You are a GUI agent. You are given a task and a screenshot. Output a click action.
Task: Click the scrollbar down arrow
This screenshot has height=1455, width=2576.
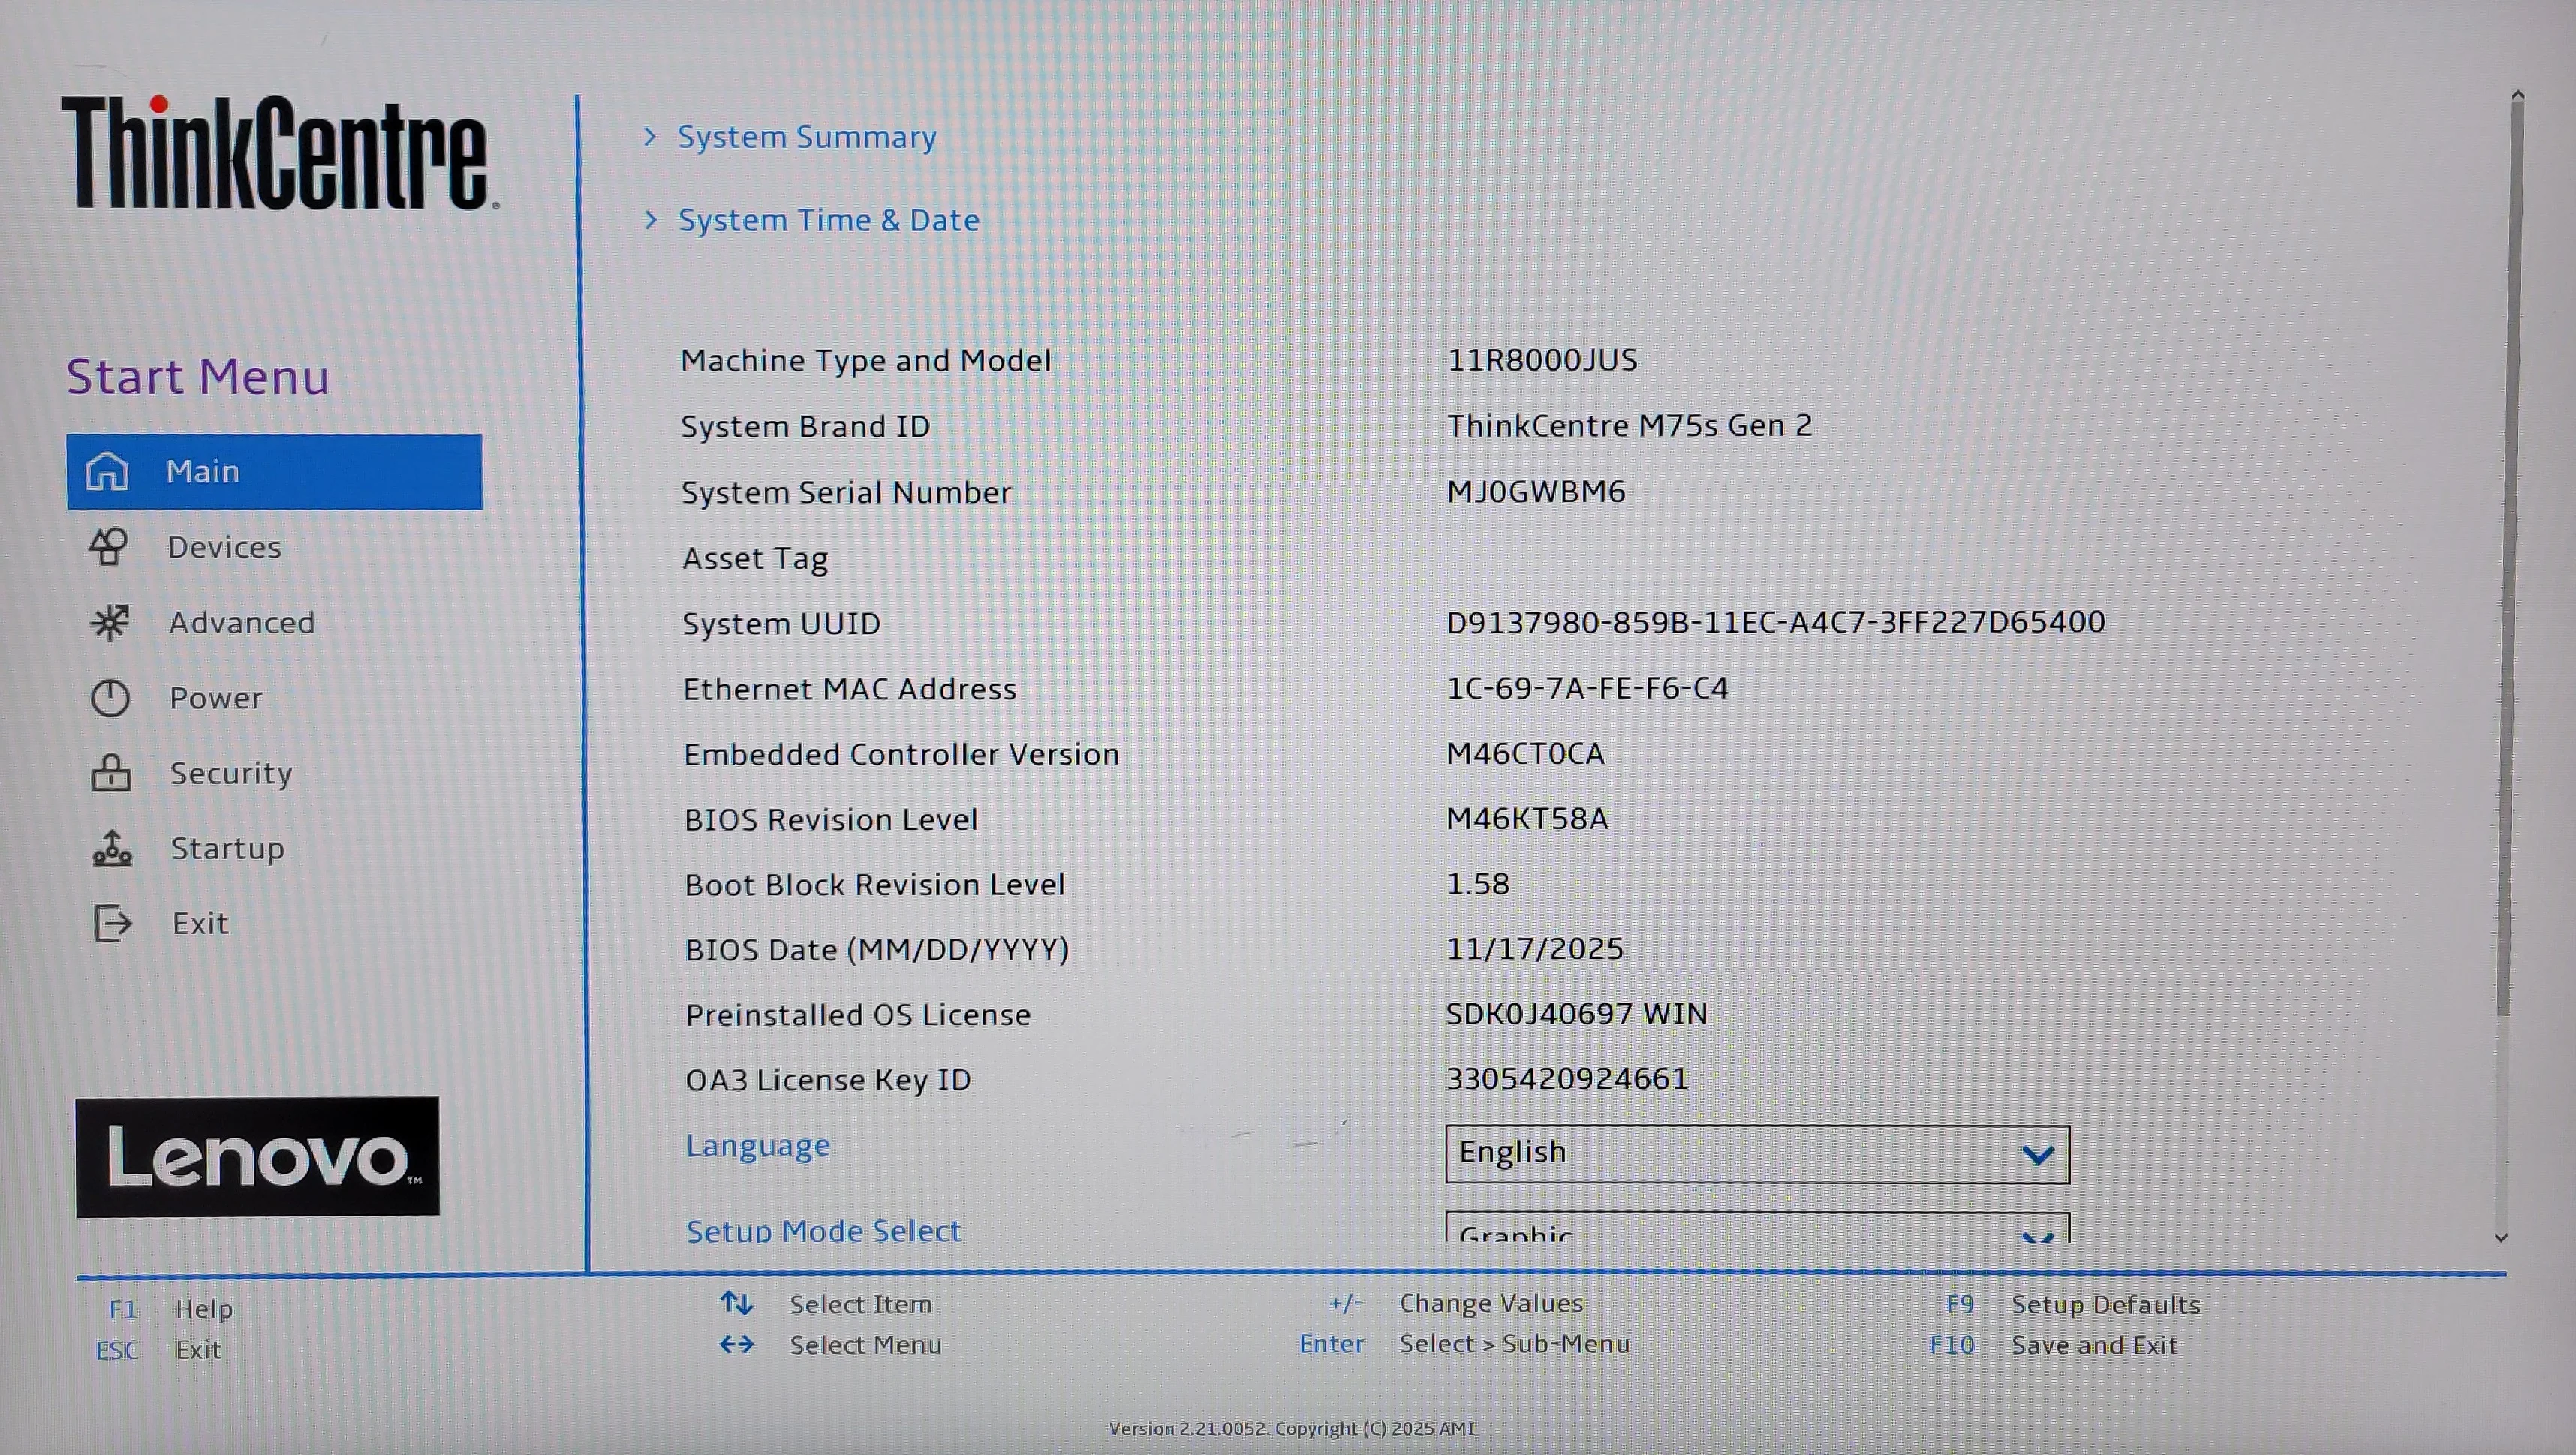click(2501, 1237)
